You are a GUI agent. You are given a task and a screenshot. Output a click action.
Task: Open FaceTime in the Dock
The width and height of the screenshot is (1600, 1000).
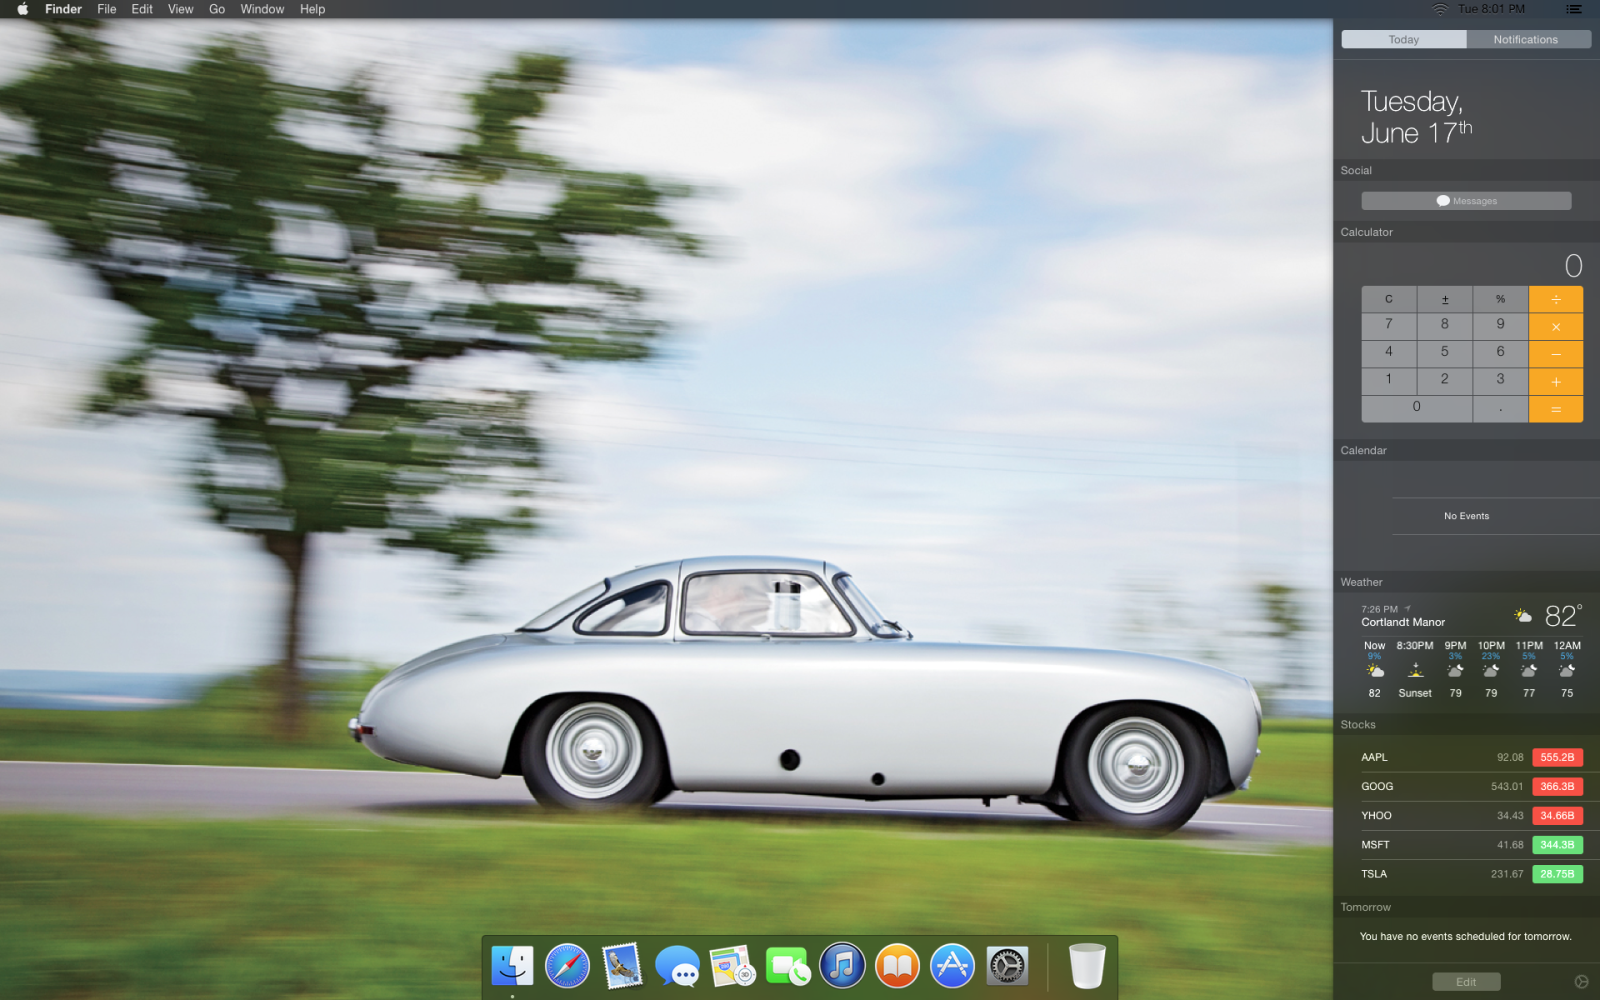tap(787, 966)
